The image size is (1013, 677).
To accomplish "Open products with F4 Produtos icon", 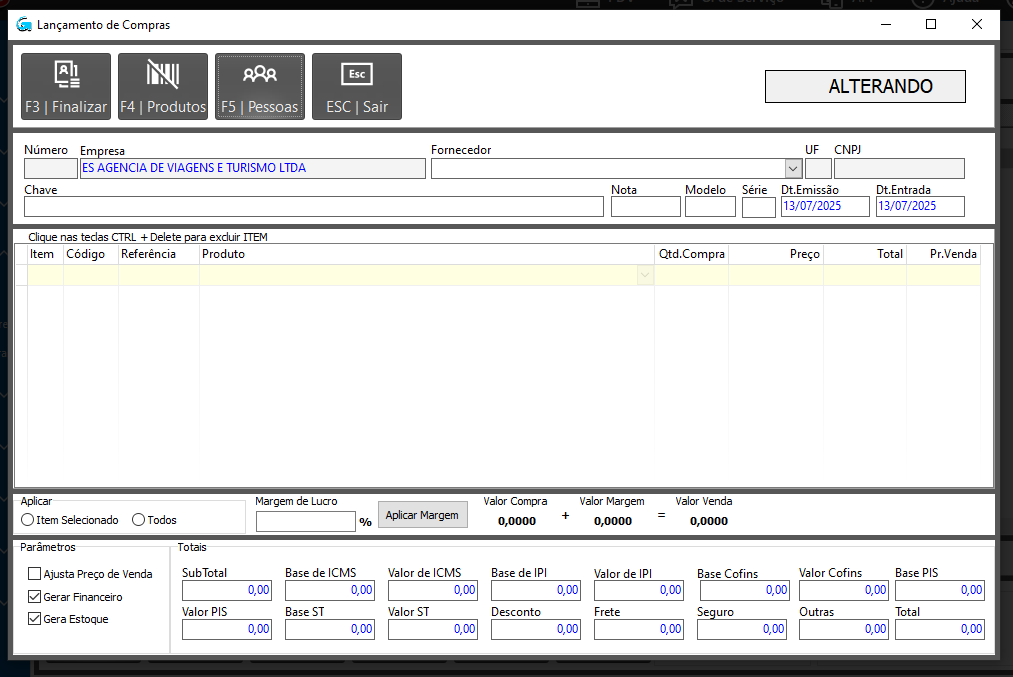I will coord(163,86).
